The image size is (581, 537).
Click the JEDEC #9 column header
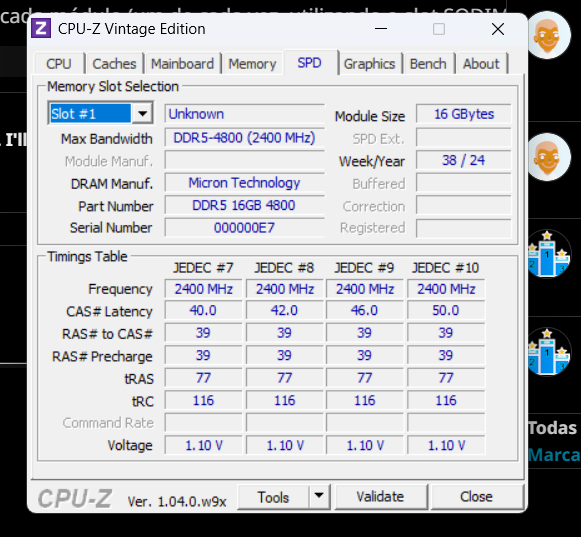coord(365,268)
